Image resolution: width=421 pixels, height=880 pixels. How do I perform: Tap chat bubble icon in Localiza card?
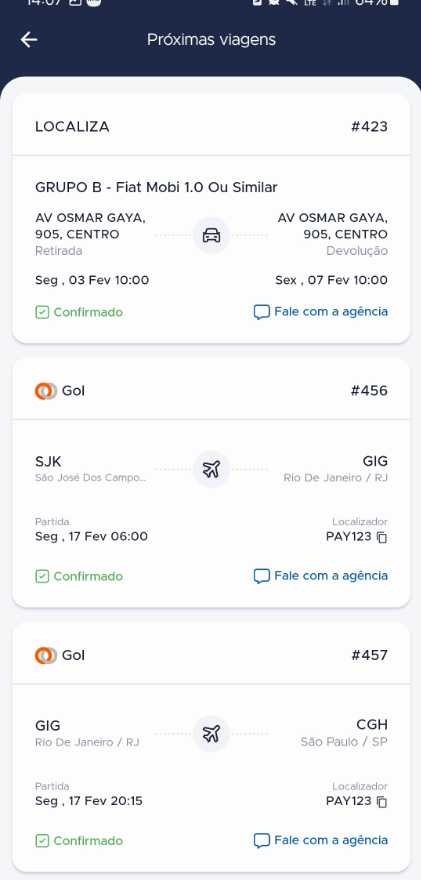pyautogui.click(x=262, y=312)
